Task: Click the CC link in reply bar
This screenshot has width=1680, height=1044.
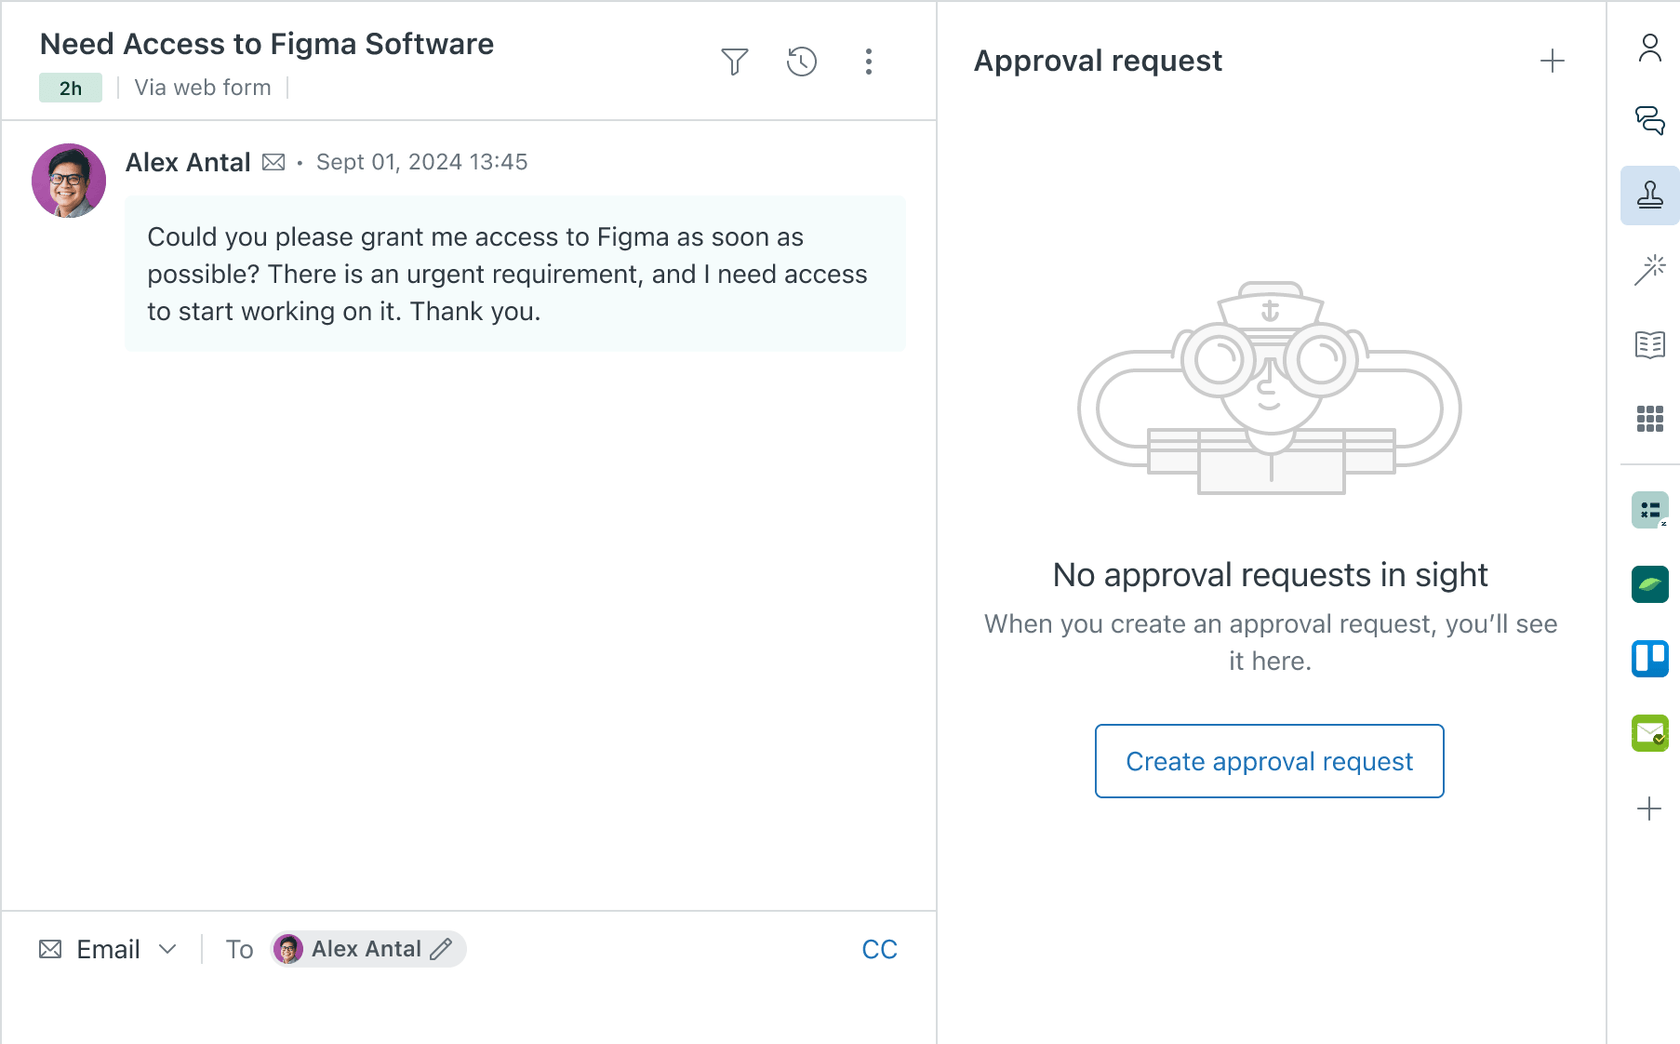Action: pyautogui.click(x=880, y=949)
